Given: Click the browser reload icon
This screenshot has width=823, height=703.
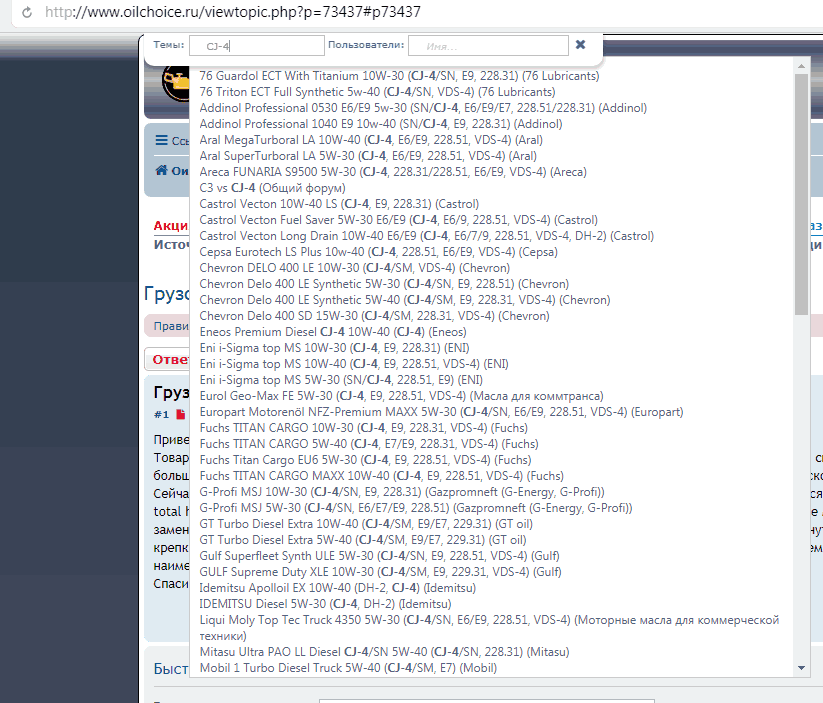Looking at the screenshot, I should coord(27,12).
